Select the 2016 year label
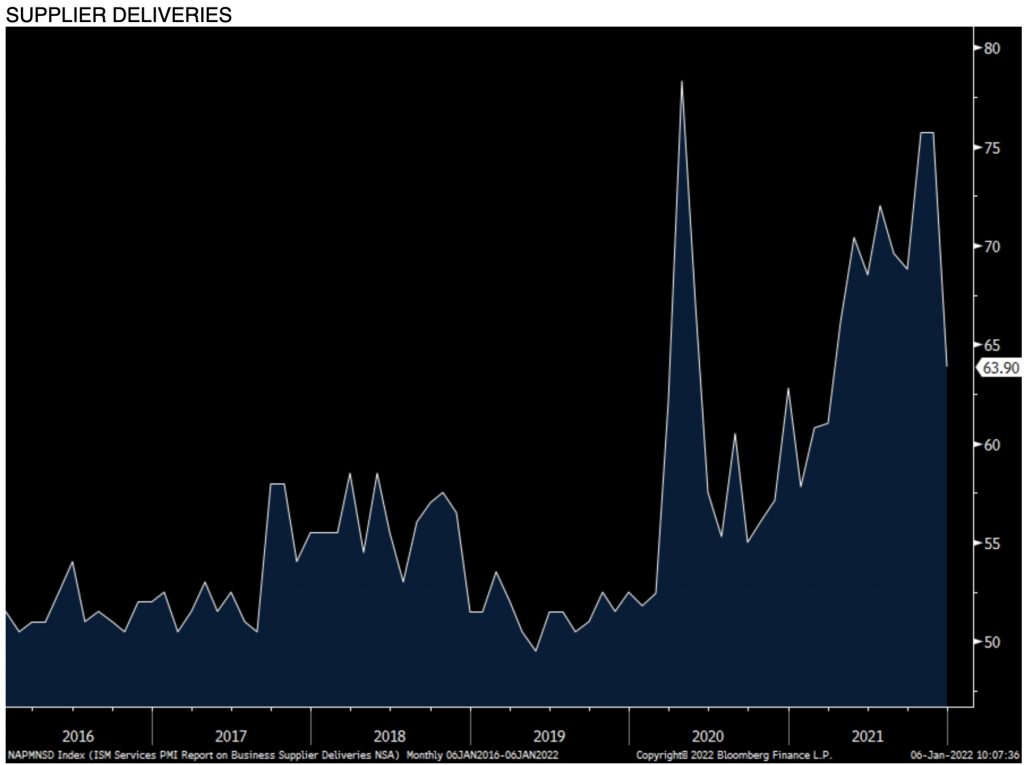The width and height of the screenshot is (1024, 765). [x=77, y=733]
